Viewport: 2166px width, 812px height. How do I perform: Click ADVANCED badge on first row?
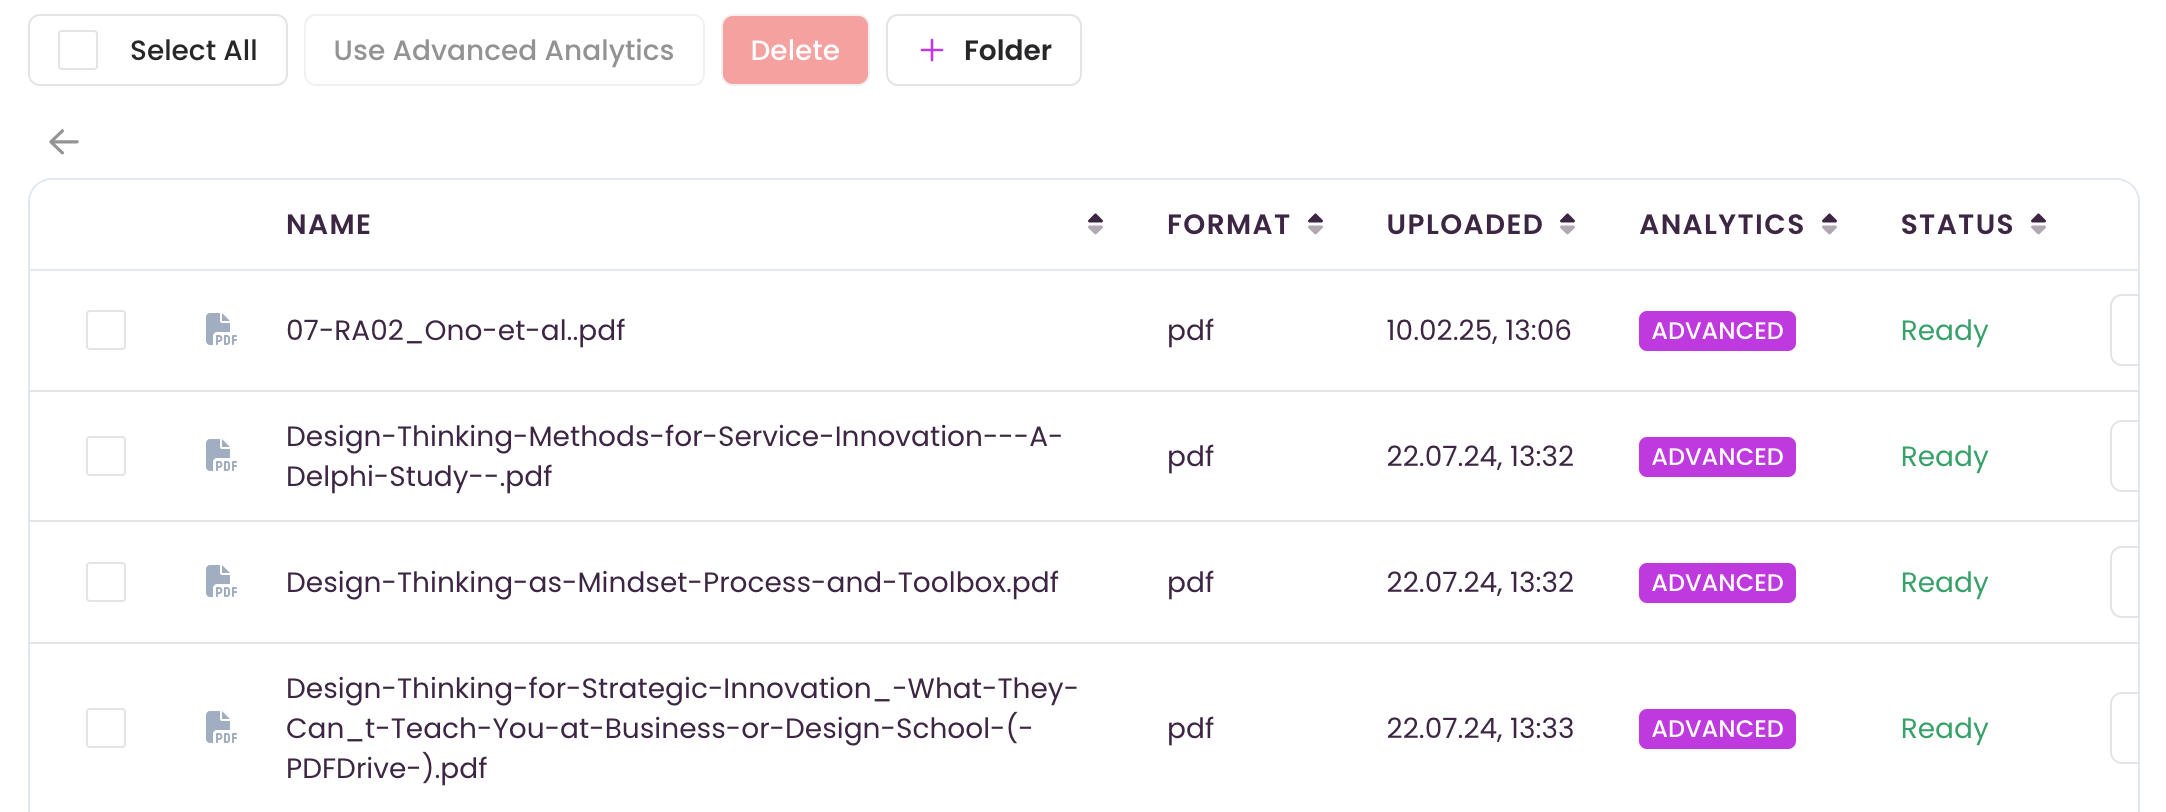click(x=1717, y=331)
